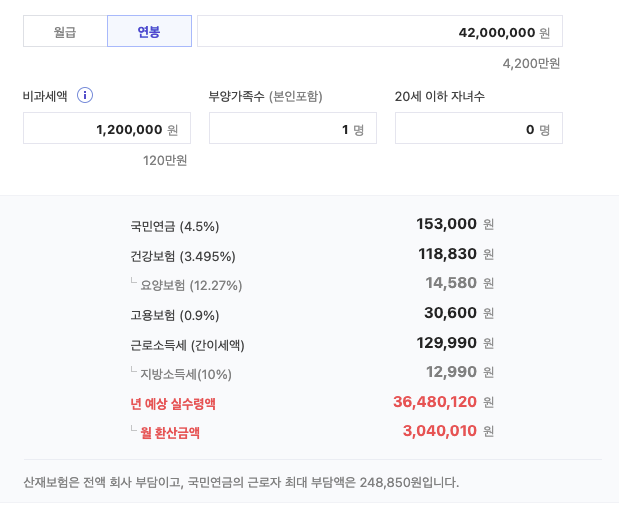The image size is (619, 505).
Task: Click the 20세 이하 자녀수 input field
Action: 479,128
